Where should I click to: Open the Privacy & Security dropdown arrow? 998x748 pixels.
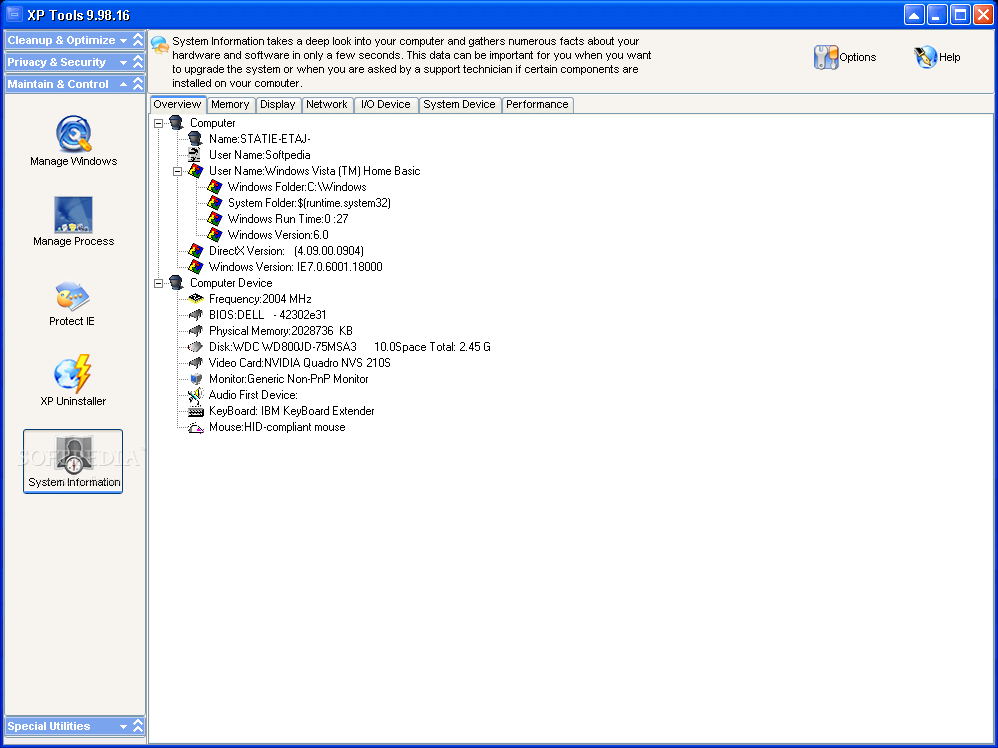tap(123, 62)
